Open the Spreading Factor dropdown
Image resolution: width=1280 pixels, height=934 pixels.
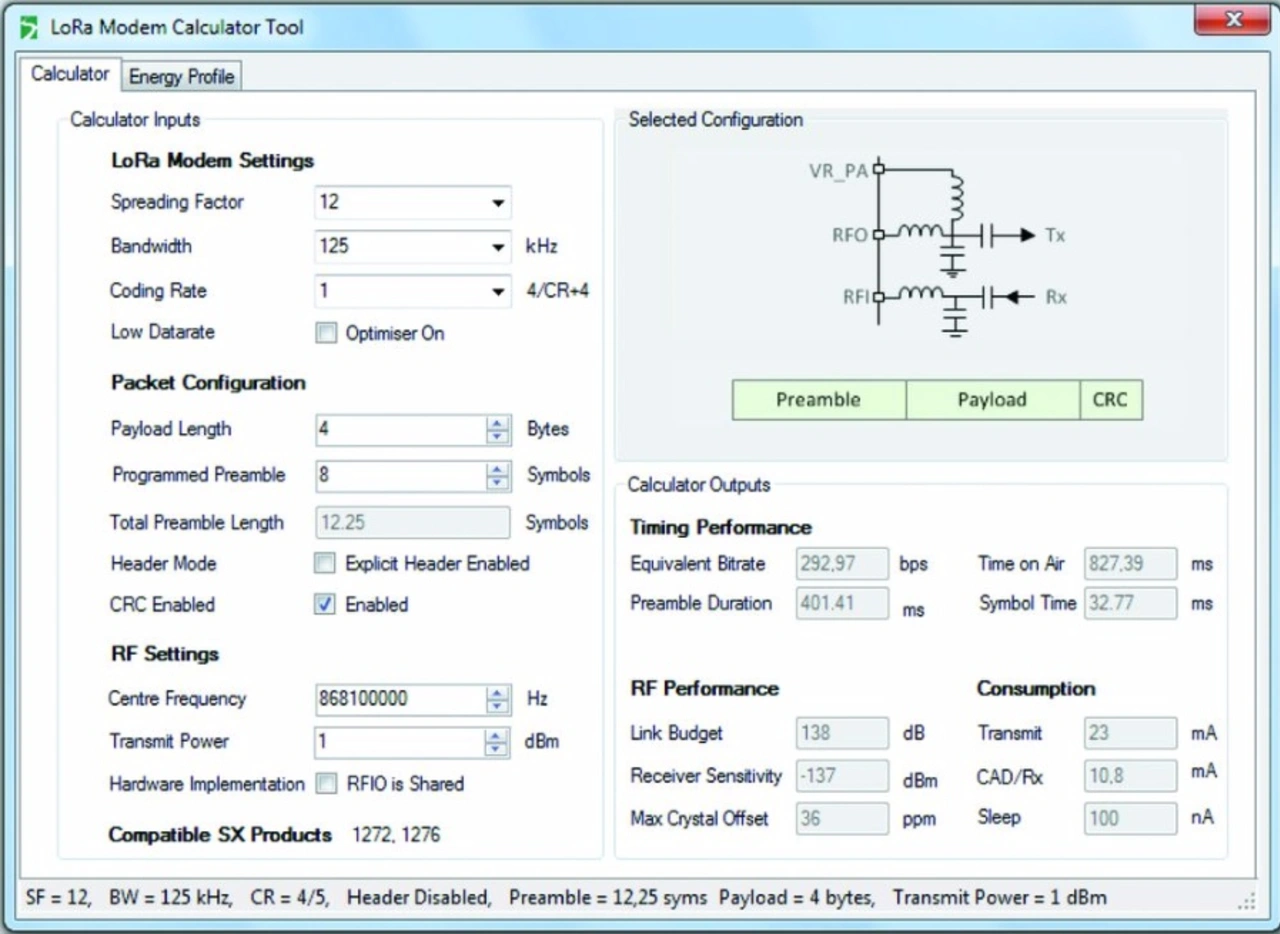(497, 203)
